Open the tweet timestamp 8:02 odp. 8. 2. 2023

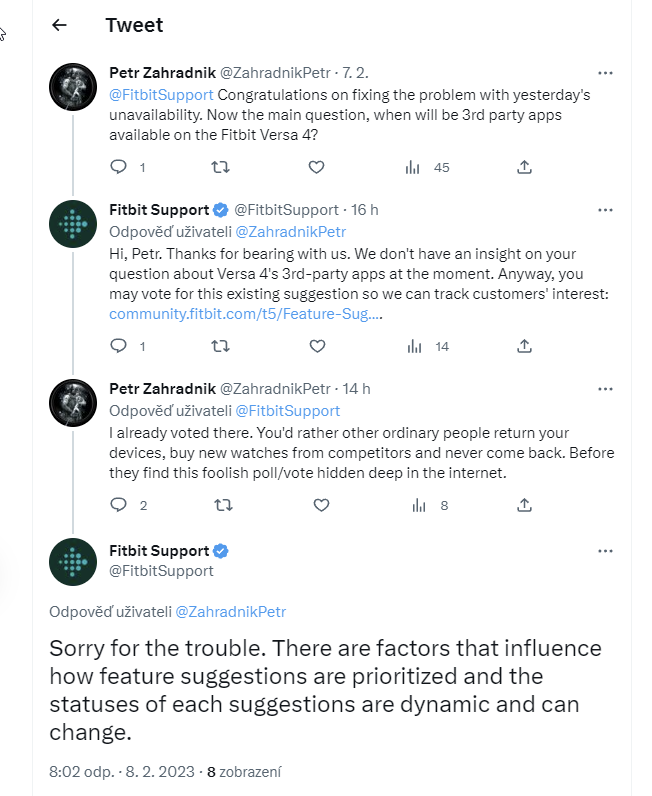point(122,772)
